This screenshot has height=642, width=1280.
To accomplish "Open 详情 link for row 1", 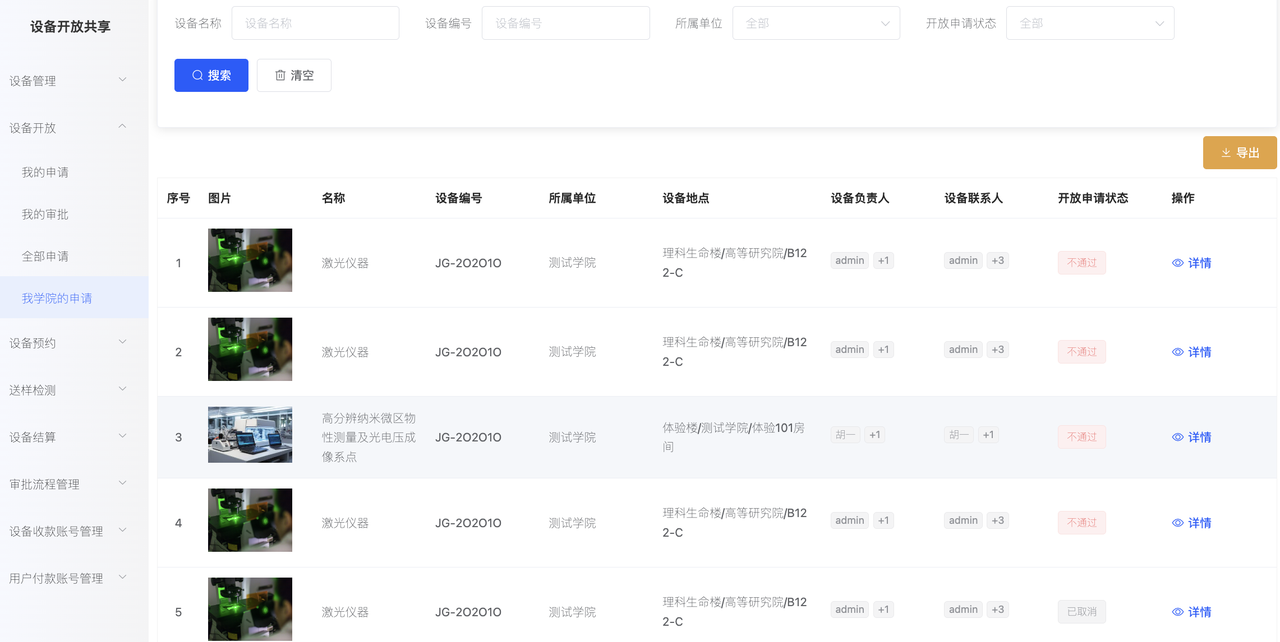I will pos(1191,263).
